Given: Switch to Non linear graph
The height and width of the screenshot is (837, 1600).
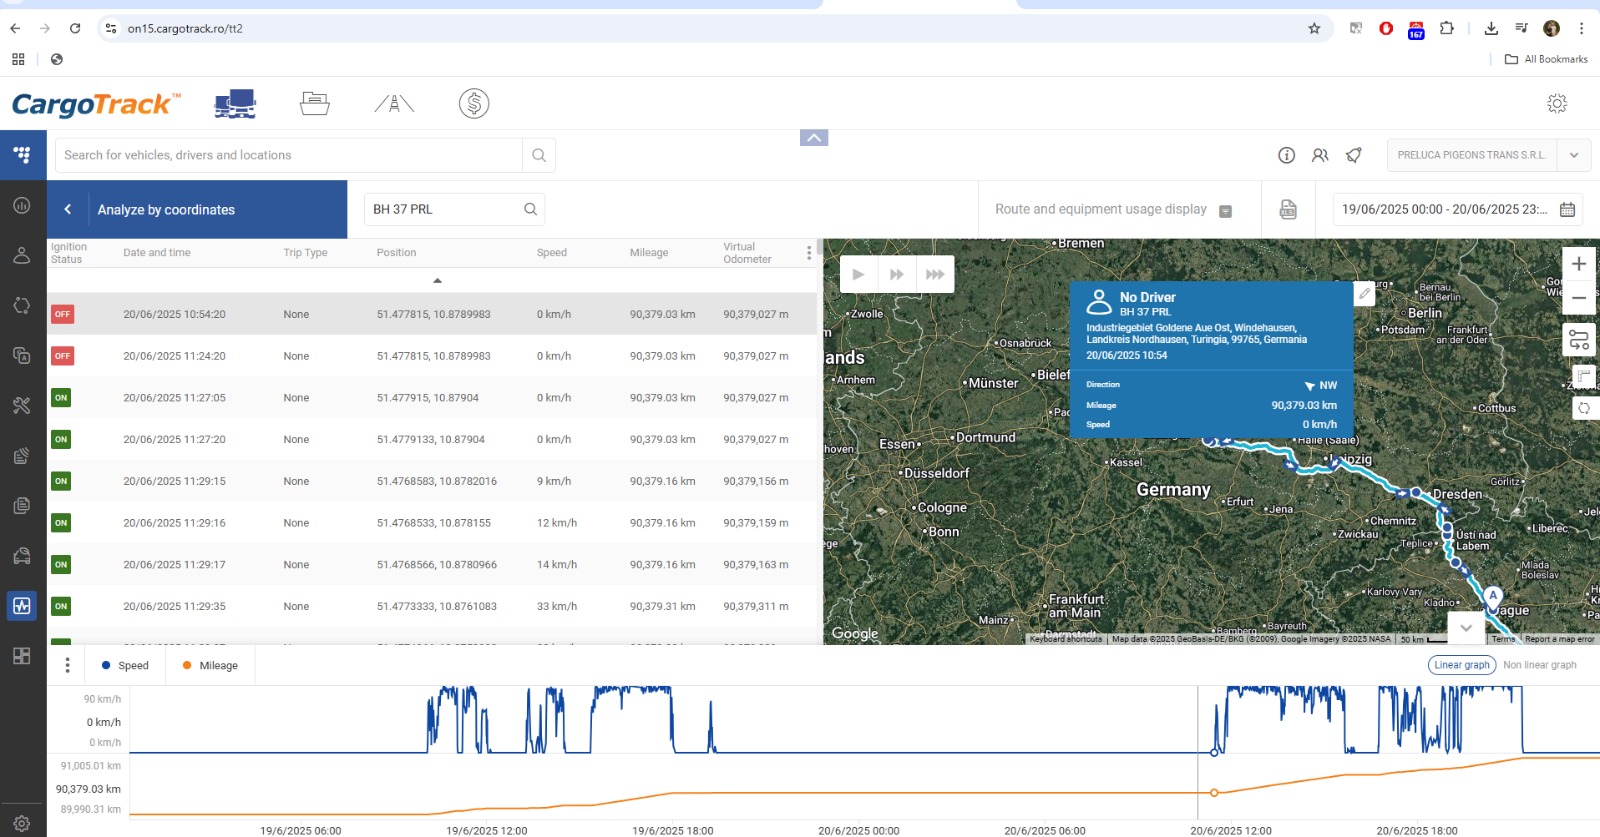Looking at the screenshot, I should pos(1539,665).
